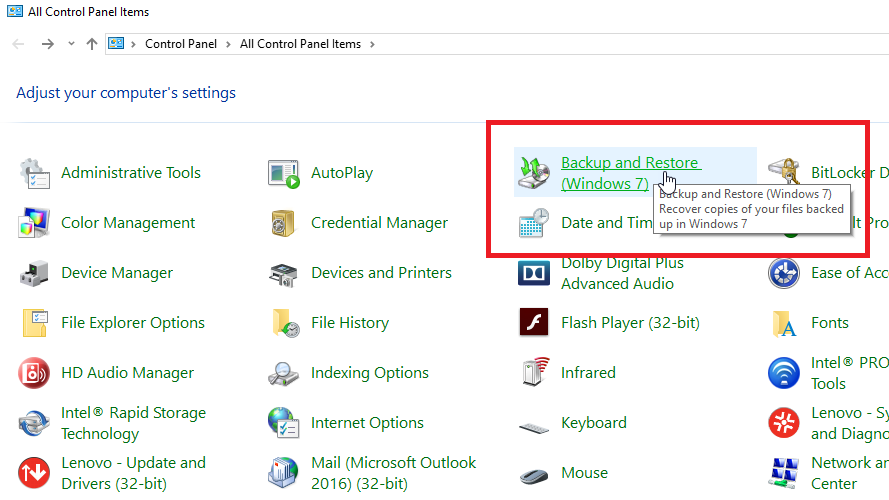Expand the chevron after Control Panel breadcrumb
The height and width of the screenshot is (500, 889).
click(229, 44)
